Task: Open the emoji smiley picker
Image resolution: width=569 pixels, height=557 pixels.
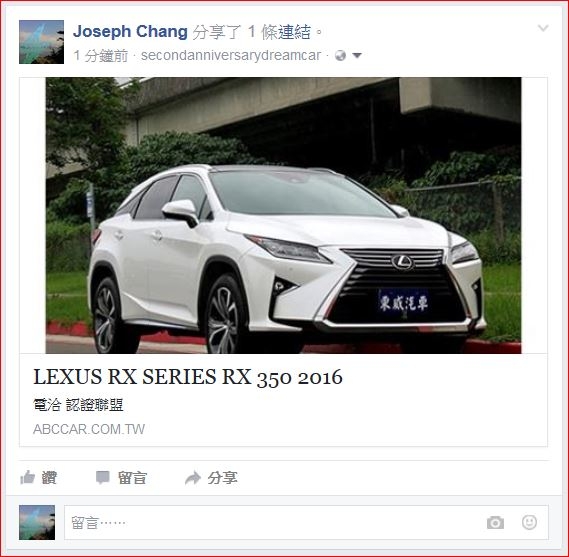Action: 529,522
